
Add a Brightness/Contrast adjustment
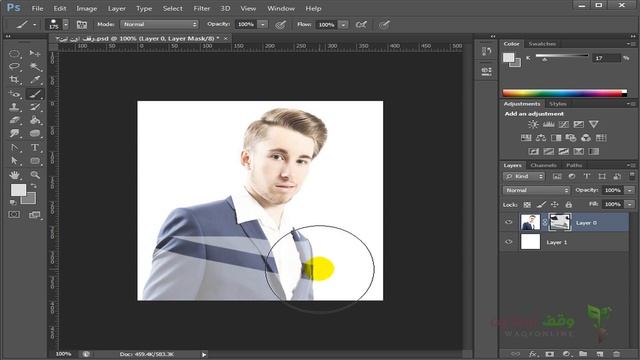tap(533, 124)
